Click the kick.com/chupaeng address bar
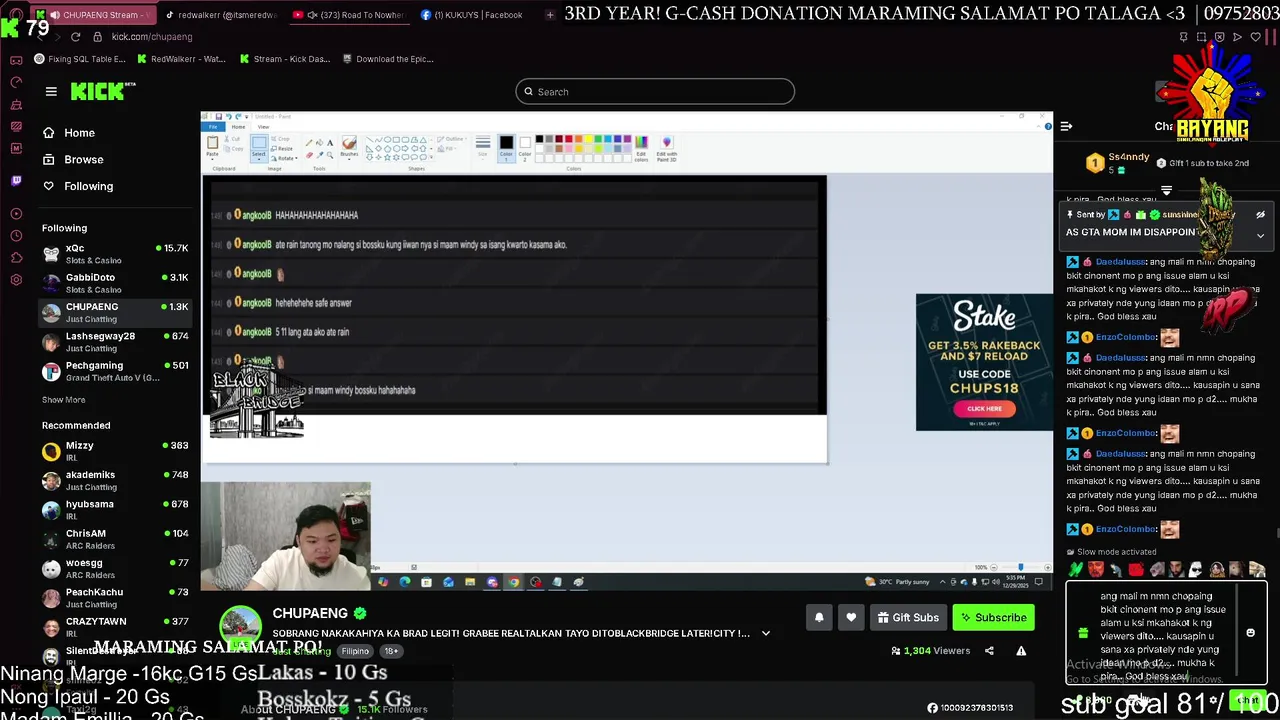 [x=151, y=37]
